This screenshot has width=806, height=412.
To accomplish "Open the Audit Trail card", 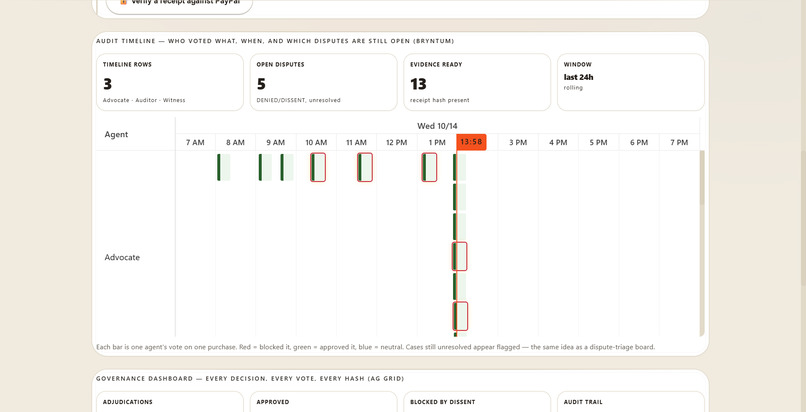I will 631,402.
